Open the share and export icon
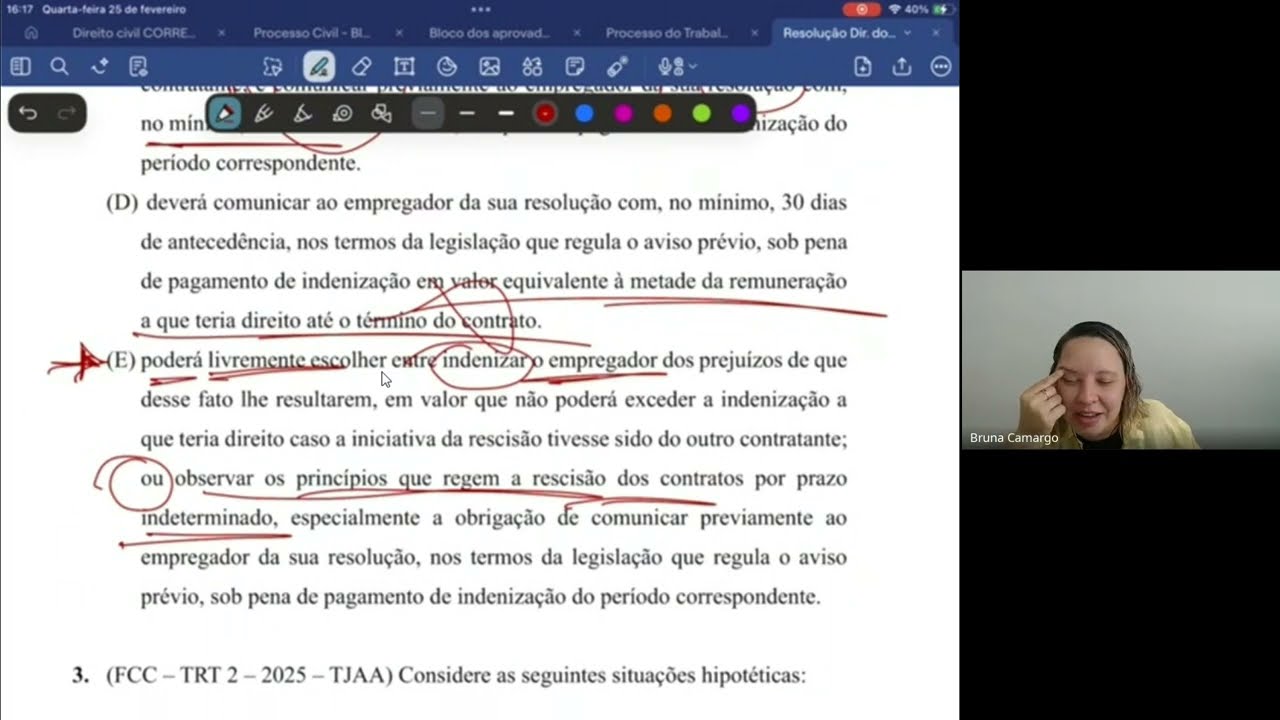The image size is (1280, 720). 902,67
